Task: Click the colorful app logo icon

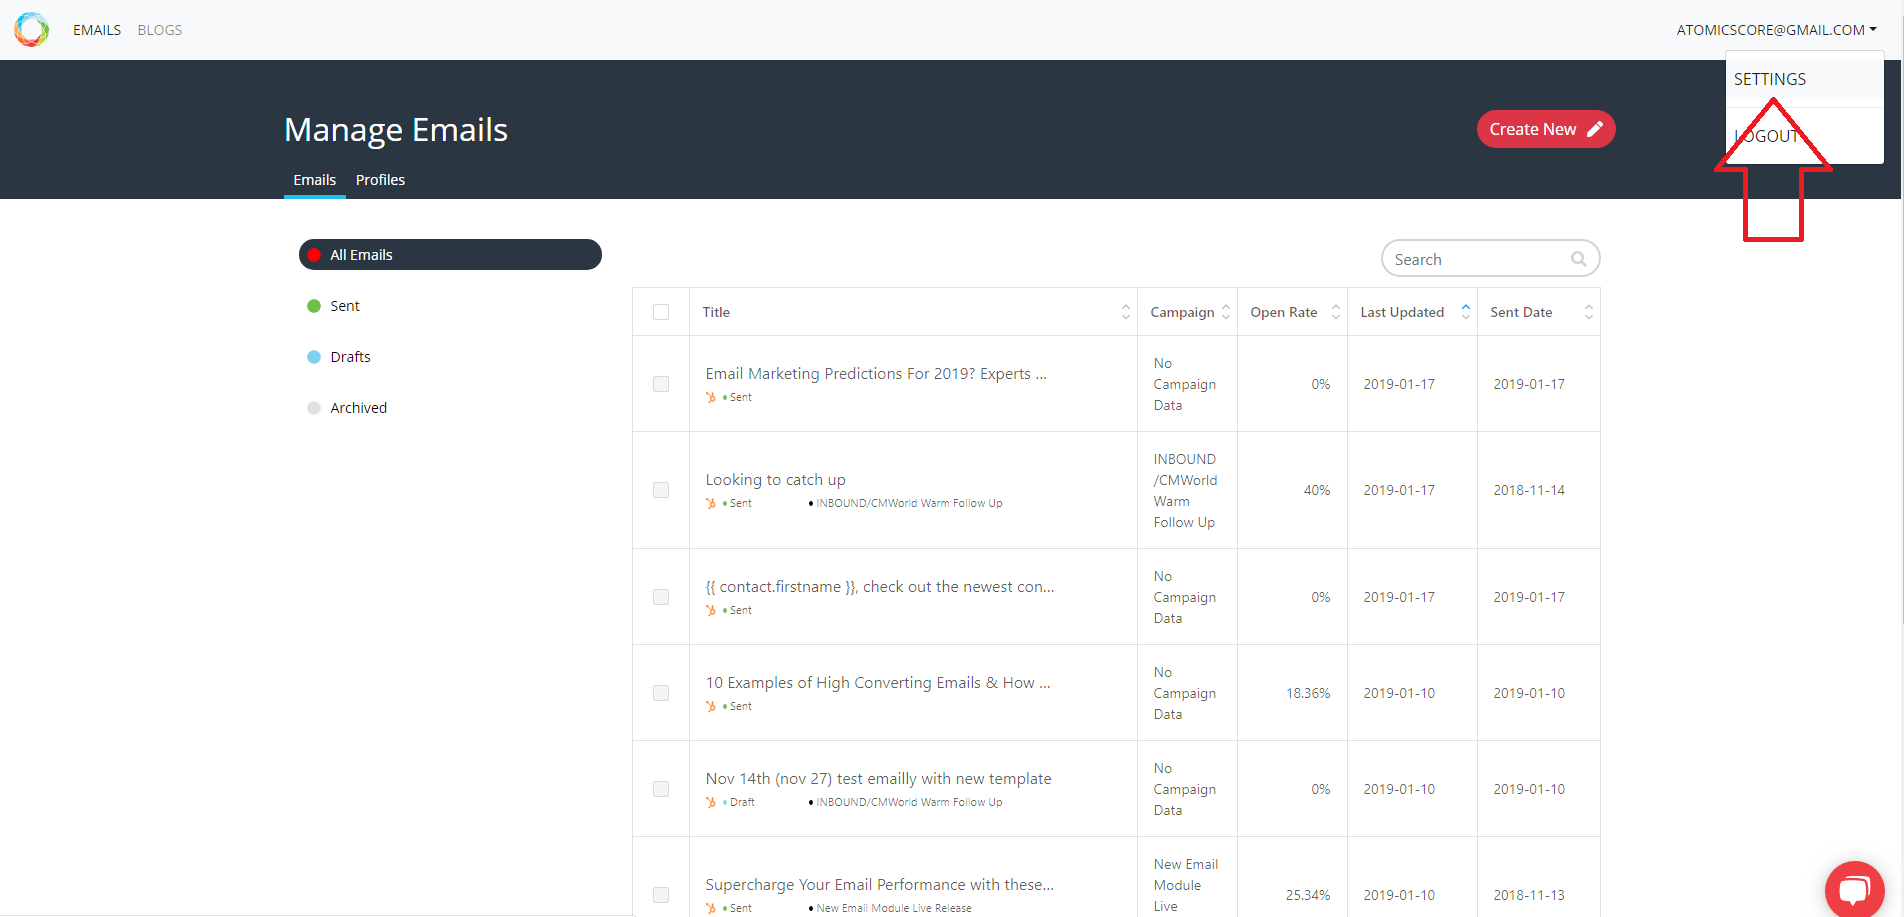Action: [x=31, y=29]
